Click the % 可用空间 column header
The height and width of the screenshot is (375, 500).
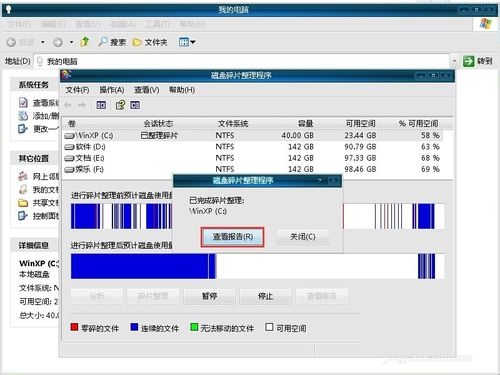[x=419, y=124]
